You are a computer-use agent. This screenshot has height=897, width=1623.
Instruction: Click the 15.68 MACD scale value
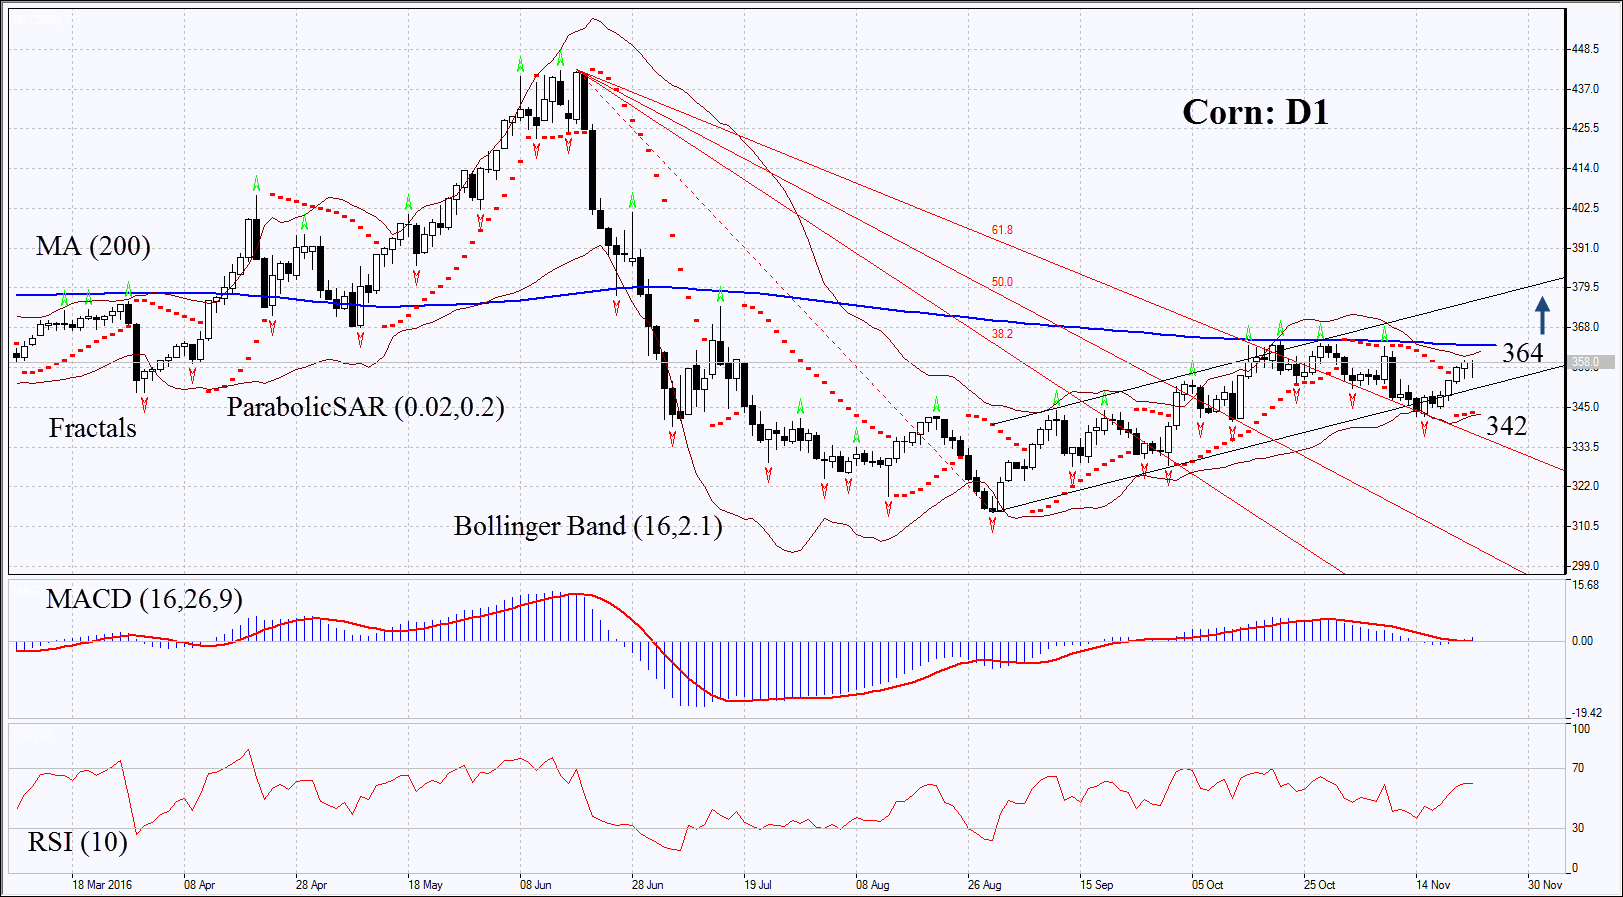[x=1585, y=586]
